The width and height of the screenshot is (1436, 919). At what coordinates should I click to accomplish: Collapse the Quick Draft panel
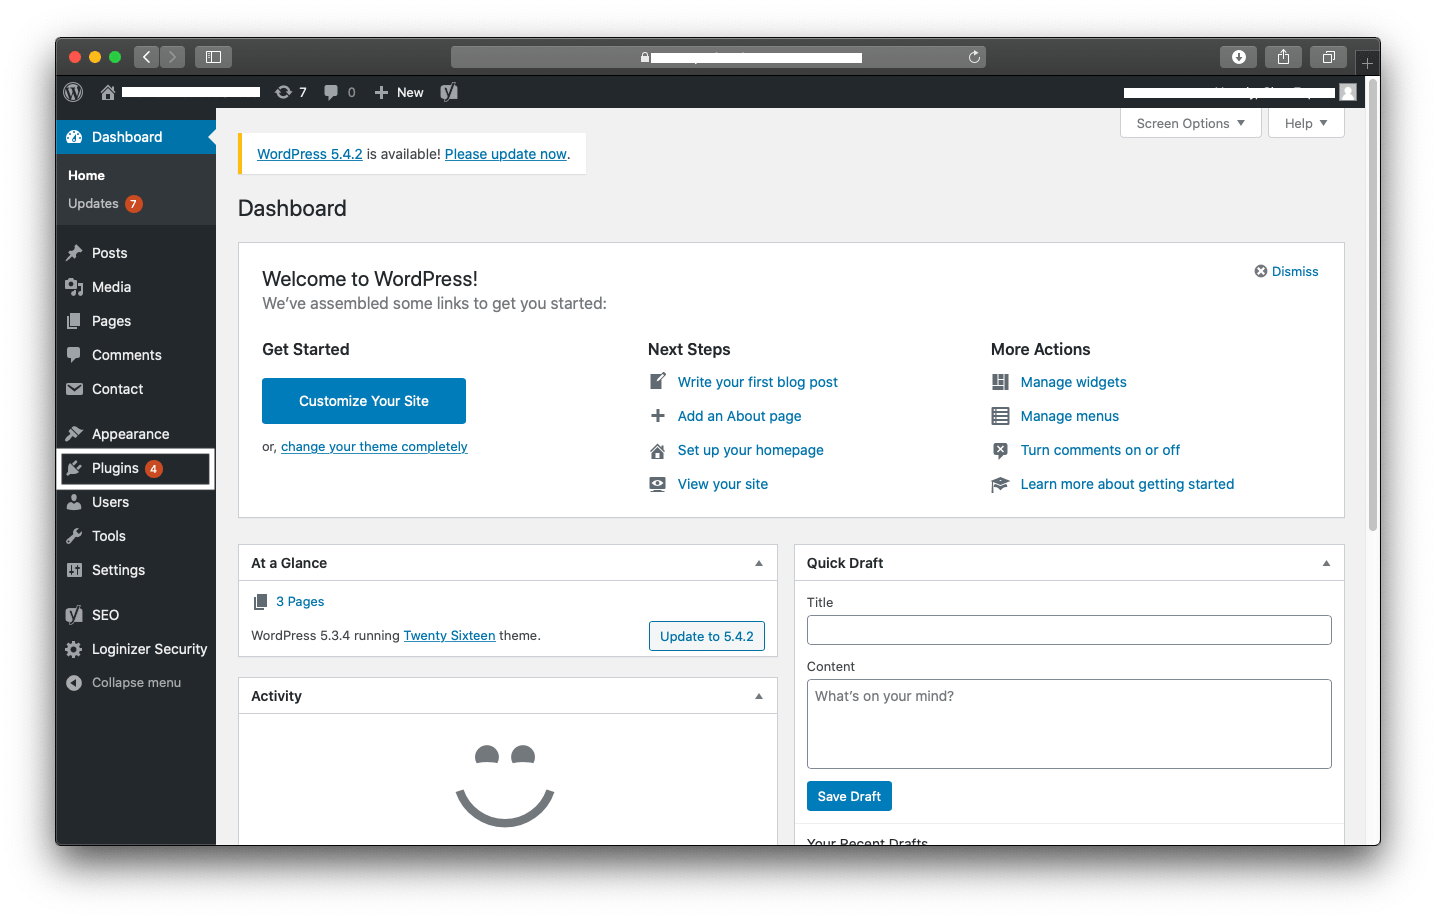point(1326,563)
